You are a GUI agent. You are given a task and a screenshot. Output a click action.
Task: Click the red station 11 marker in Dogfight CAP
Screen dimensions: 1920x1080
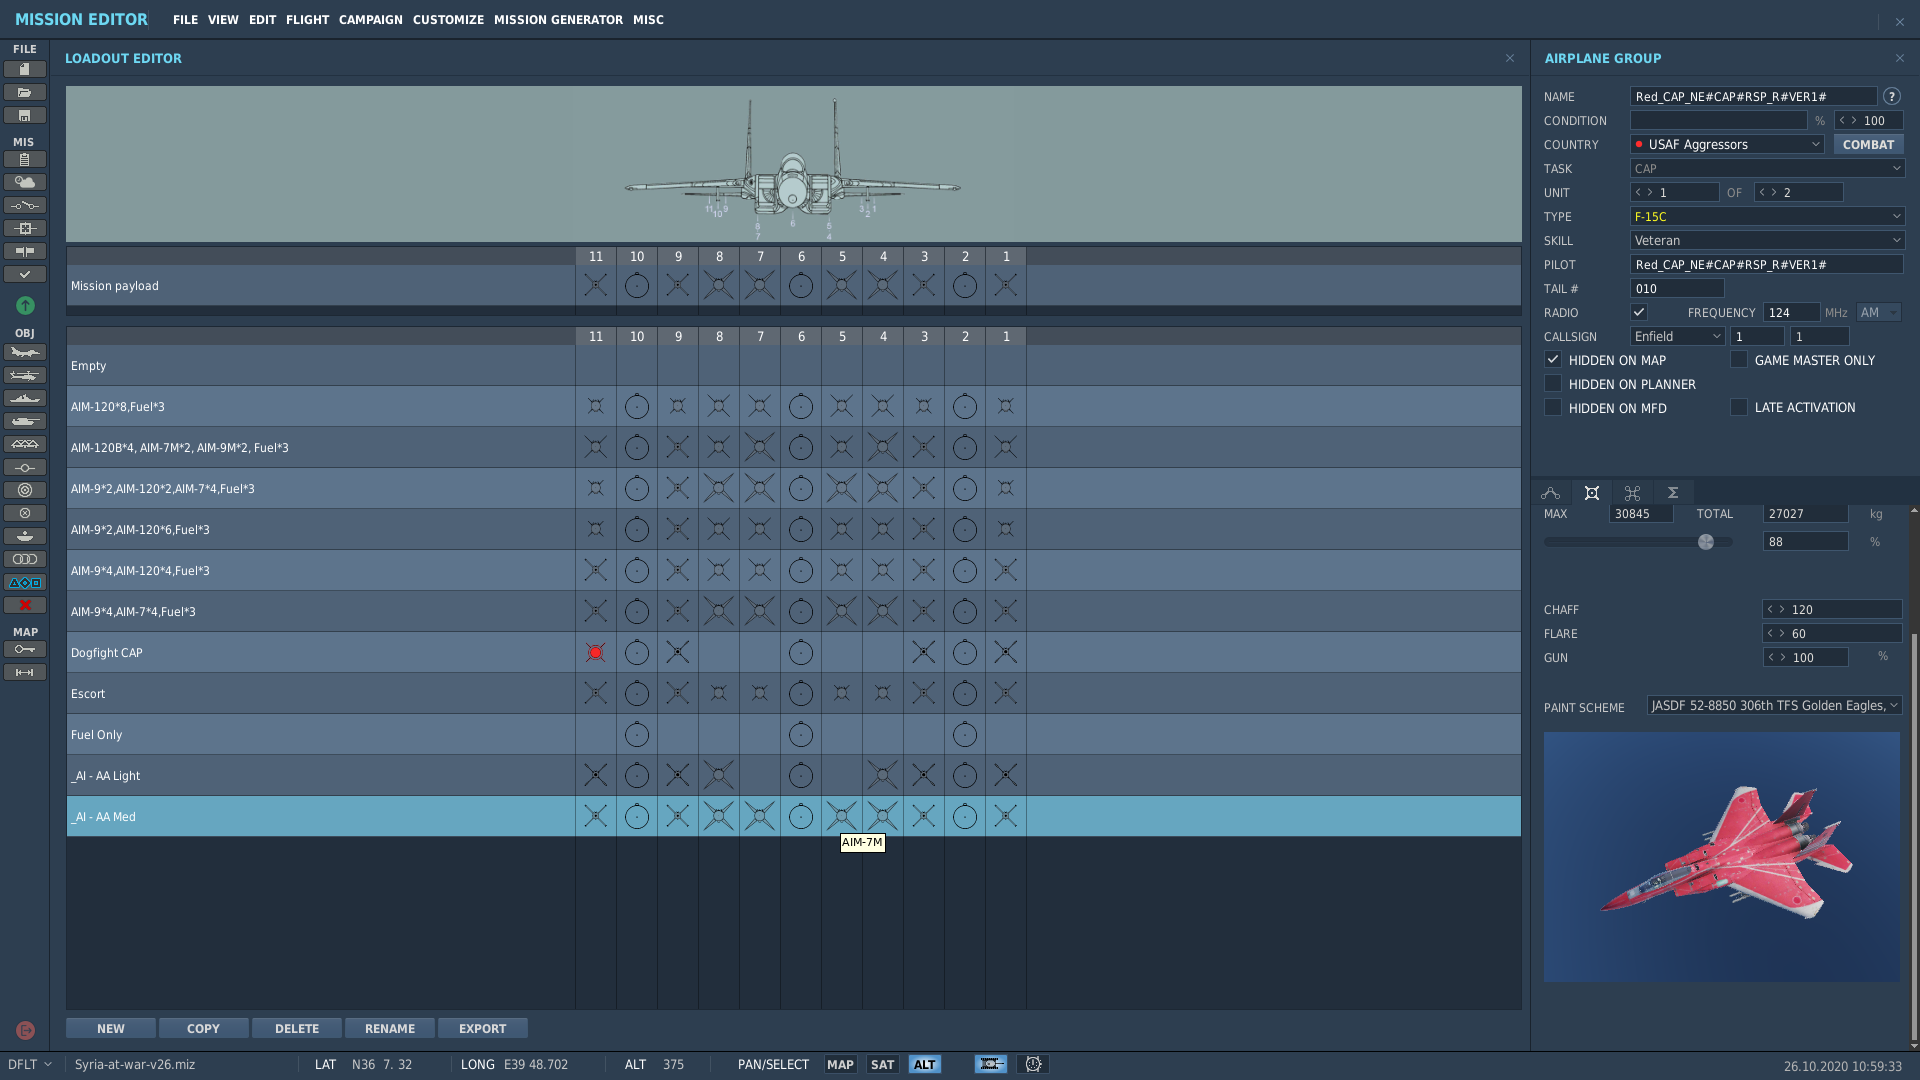coord(595,652)
